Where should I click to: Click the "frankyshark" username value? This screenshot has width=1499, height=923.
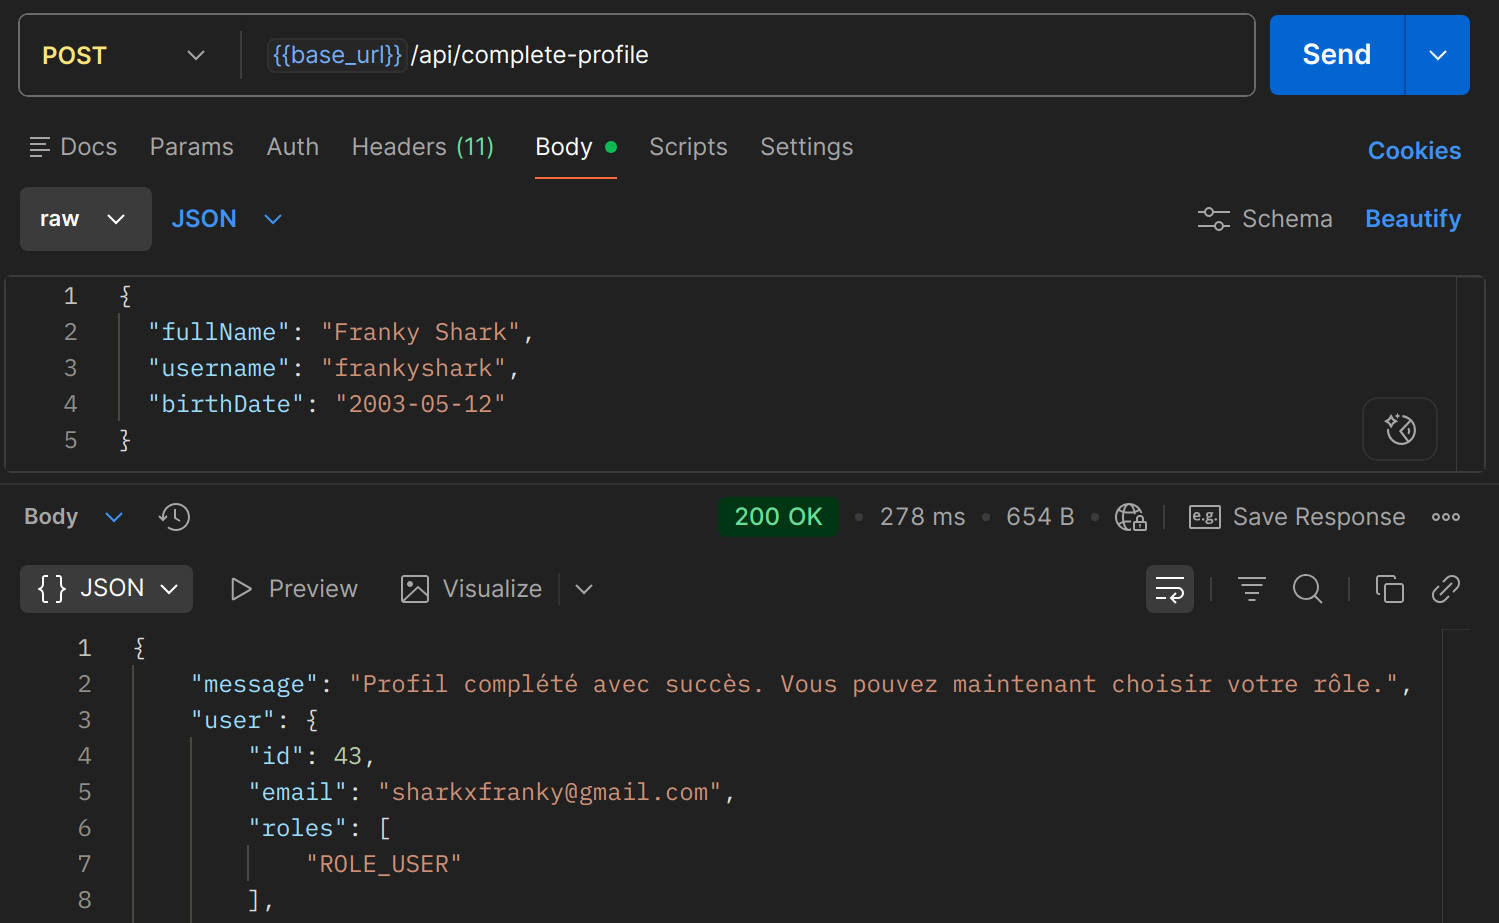click(x=414, y=368)
